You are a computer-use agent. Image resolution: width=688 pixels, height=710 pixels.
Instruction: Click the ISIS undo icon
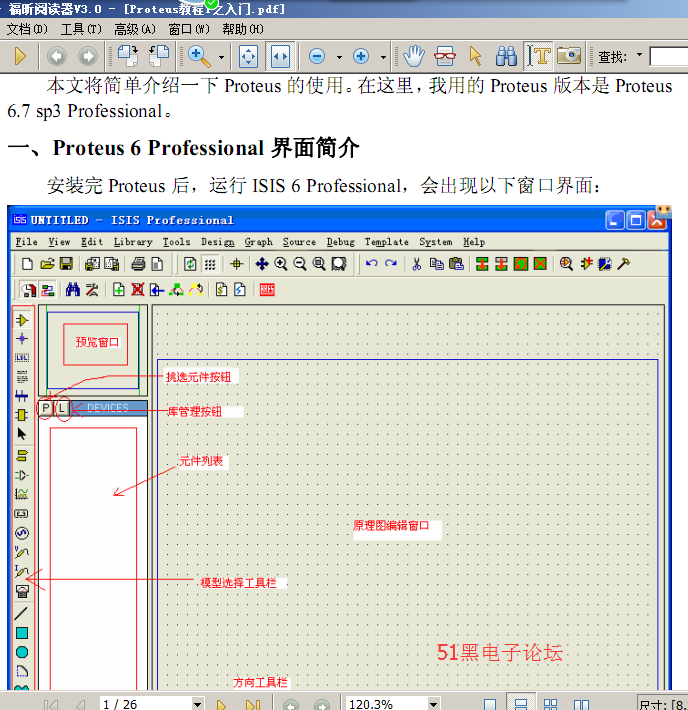(x=371, y=264)
